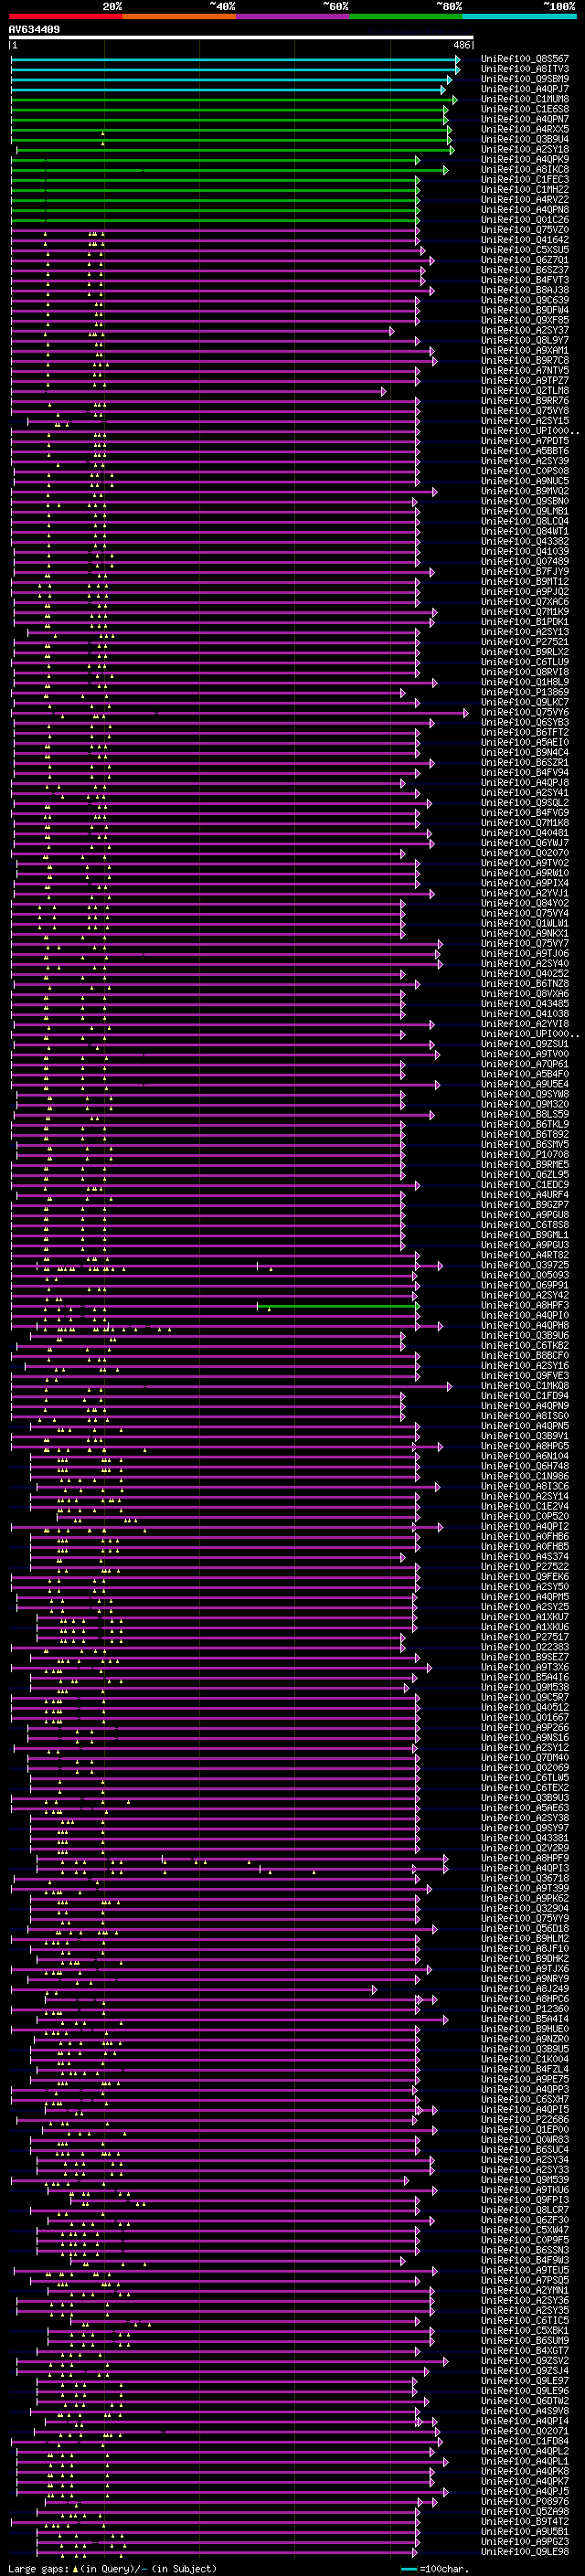Viewport: 585px width, 2576px height.
Task: Open hit UniRef100_A7PDT5
Action: tap(525, 441)
